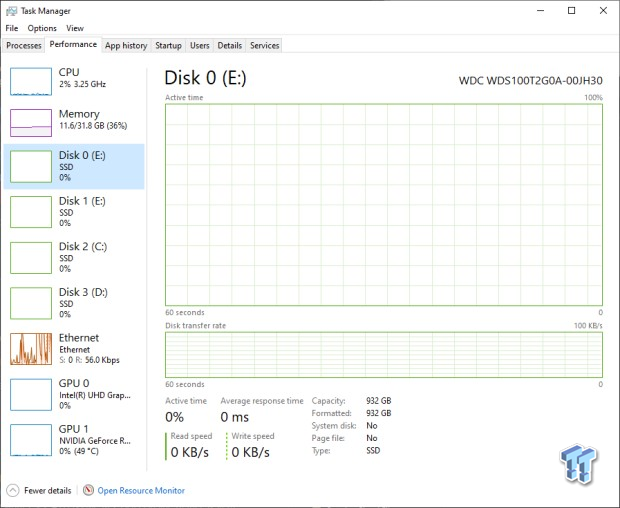This screenshot has height=508, width=620.
Task: Click the WDC WDS100T2G0A-00JH30 model name
Action: [x=531, y=81]
